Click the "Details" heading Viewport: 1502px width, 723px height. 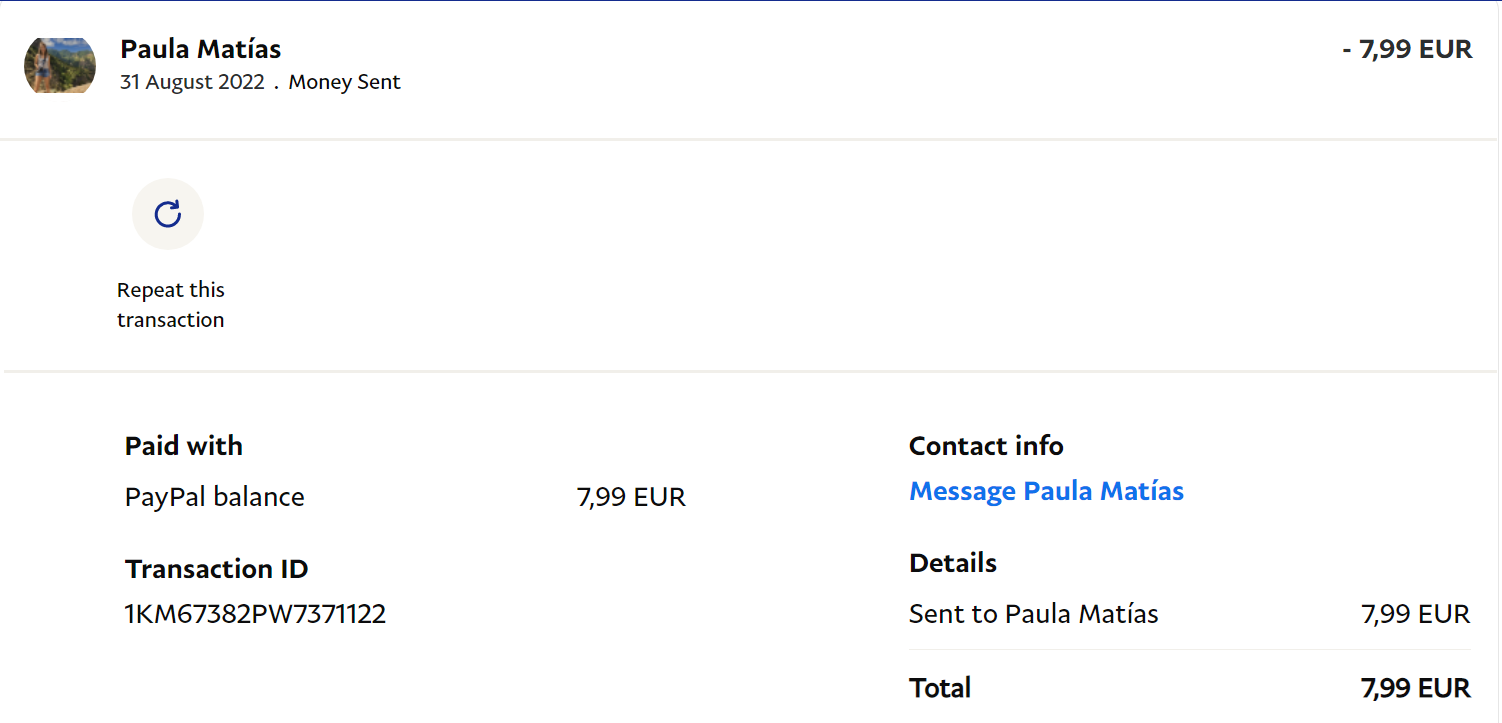[953, 563]
